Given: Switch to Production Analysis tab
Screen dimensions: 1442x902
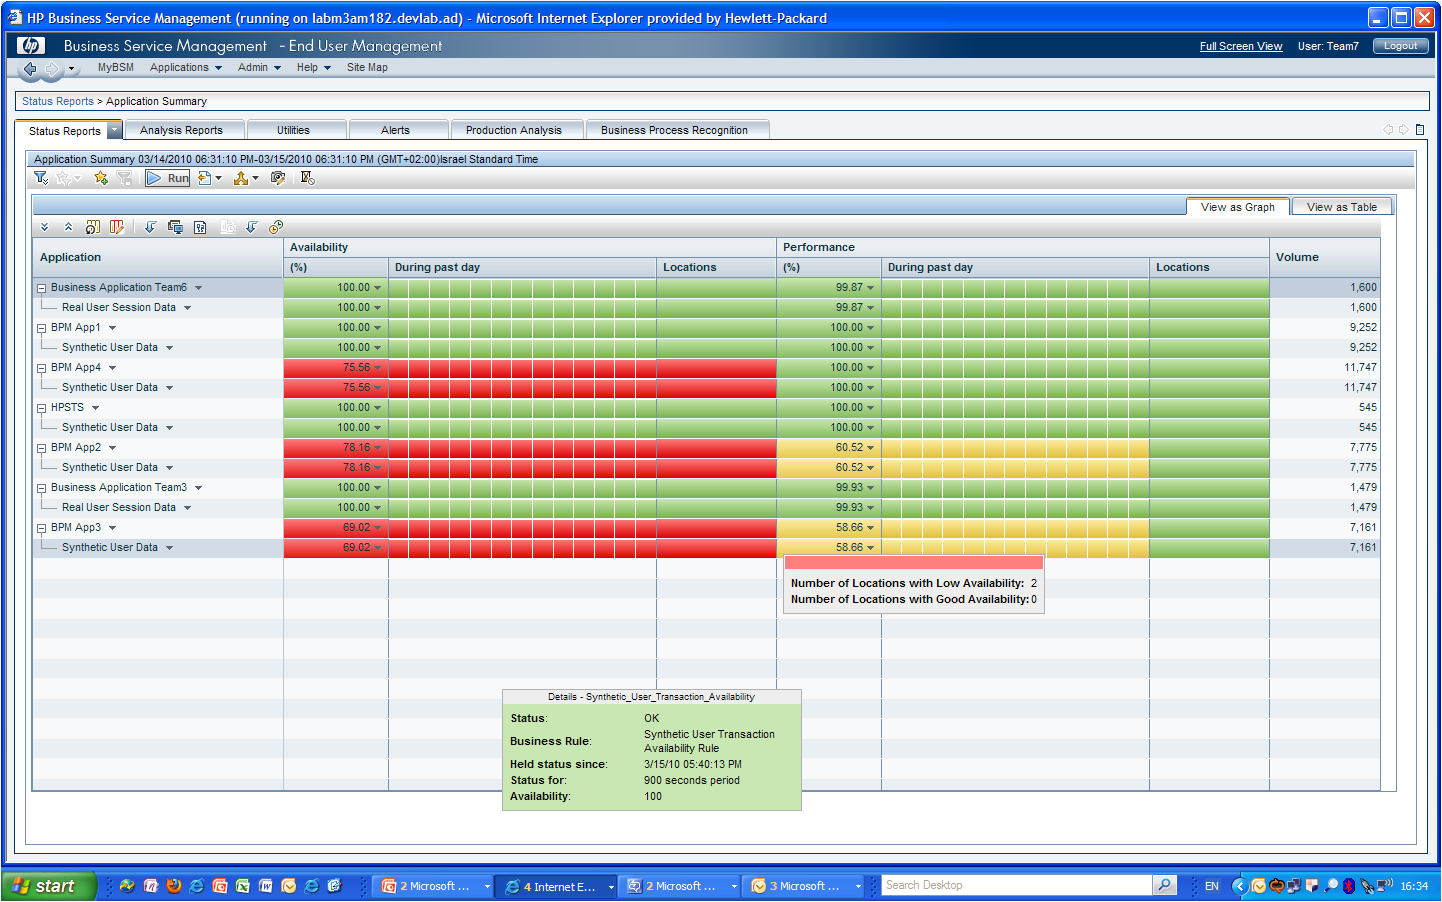Looking at the screenshot, I should tap(517, 130).
